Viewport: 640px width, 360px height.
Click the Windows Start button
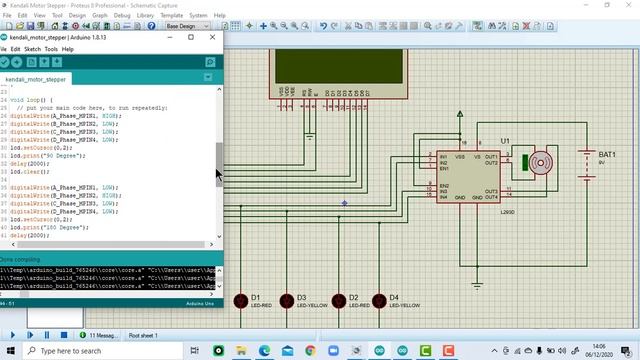tap(11, 351)
